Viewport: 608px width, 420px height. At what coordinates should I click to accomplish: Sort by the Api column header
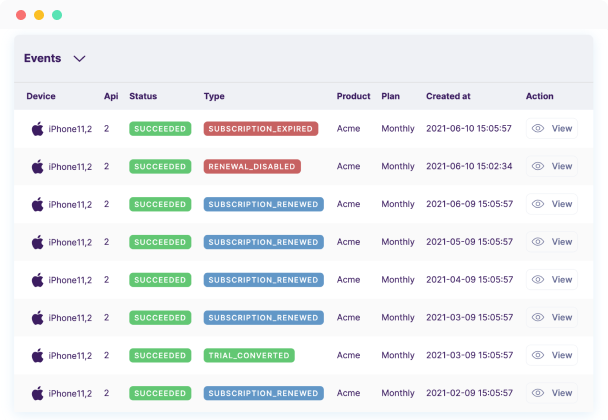pos(111,96)
